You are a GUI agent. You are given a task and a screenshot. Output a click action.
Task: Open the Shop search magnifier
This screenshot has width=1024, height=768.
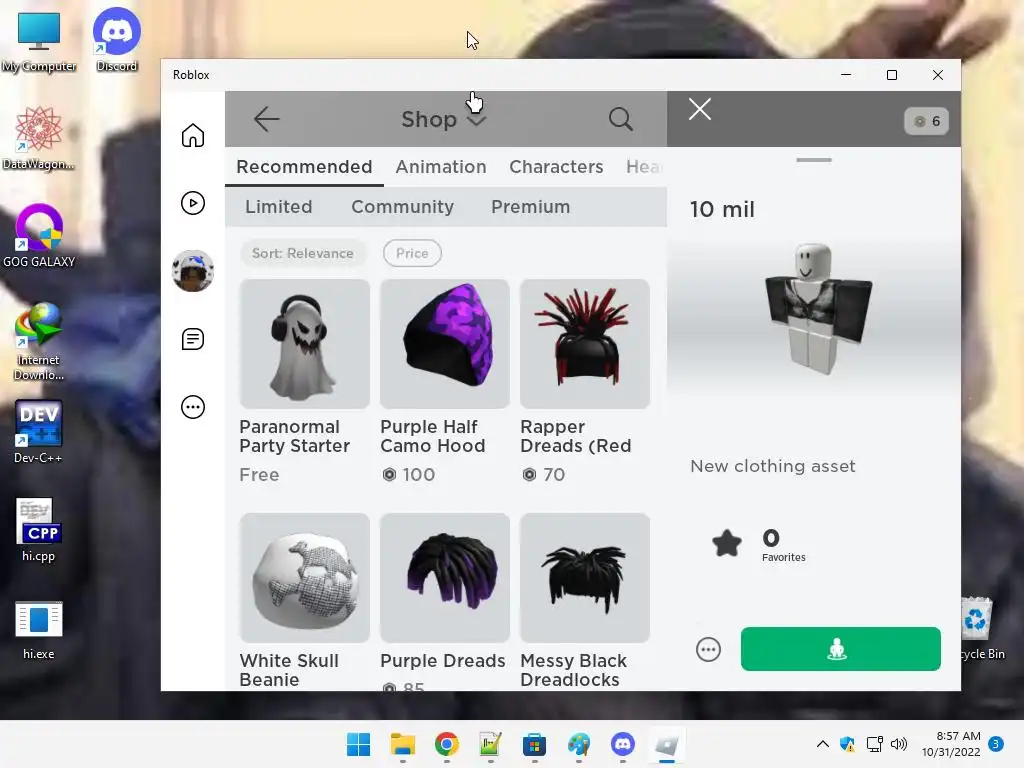tap(620, 119)
